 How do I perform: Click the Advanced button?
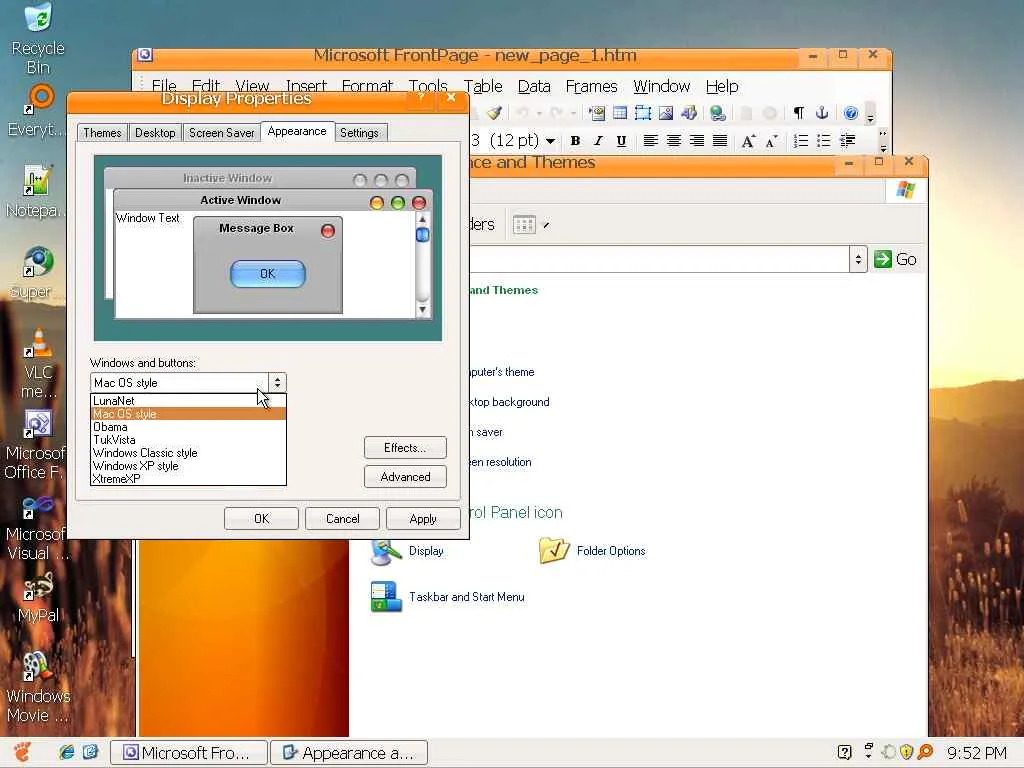tap(406, 477)
